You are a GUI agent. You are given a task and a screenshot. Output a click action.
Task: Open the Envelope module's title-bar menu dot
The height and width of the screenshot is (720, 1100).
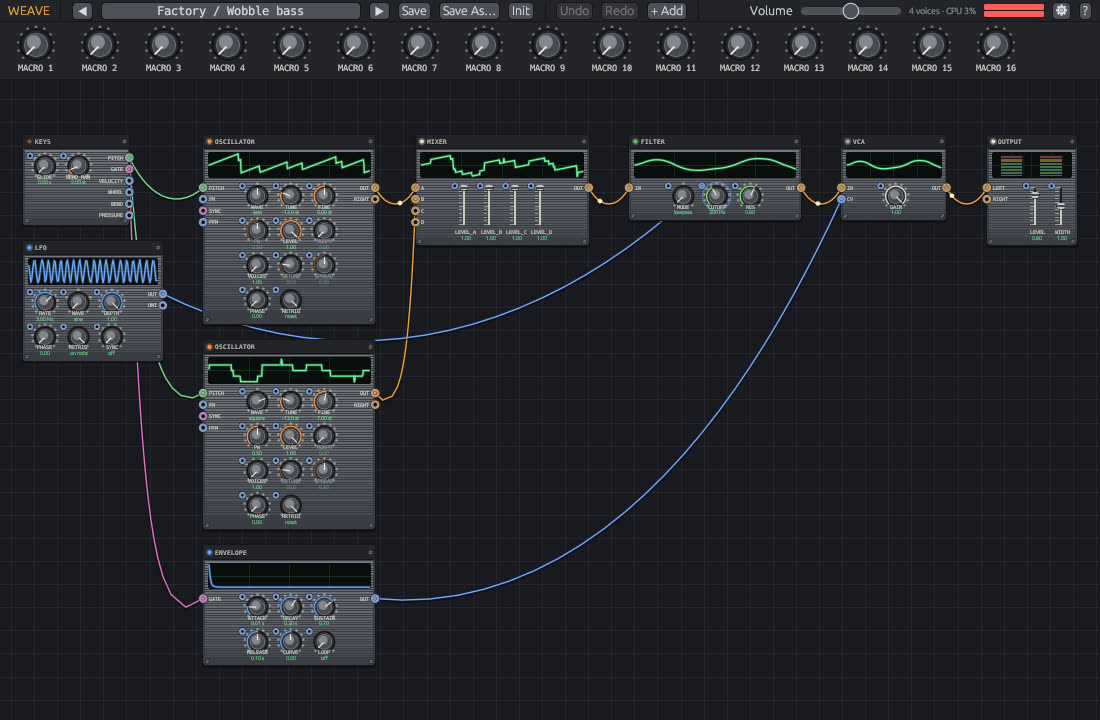point(370,552)
